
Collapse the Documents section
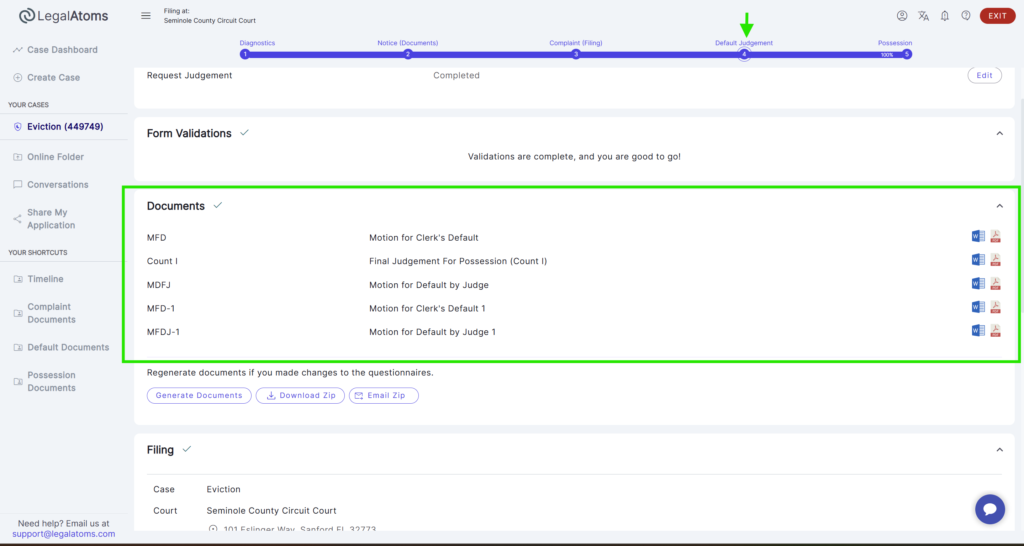click(x=999, y=206)
